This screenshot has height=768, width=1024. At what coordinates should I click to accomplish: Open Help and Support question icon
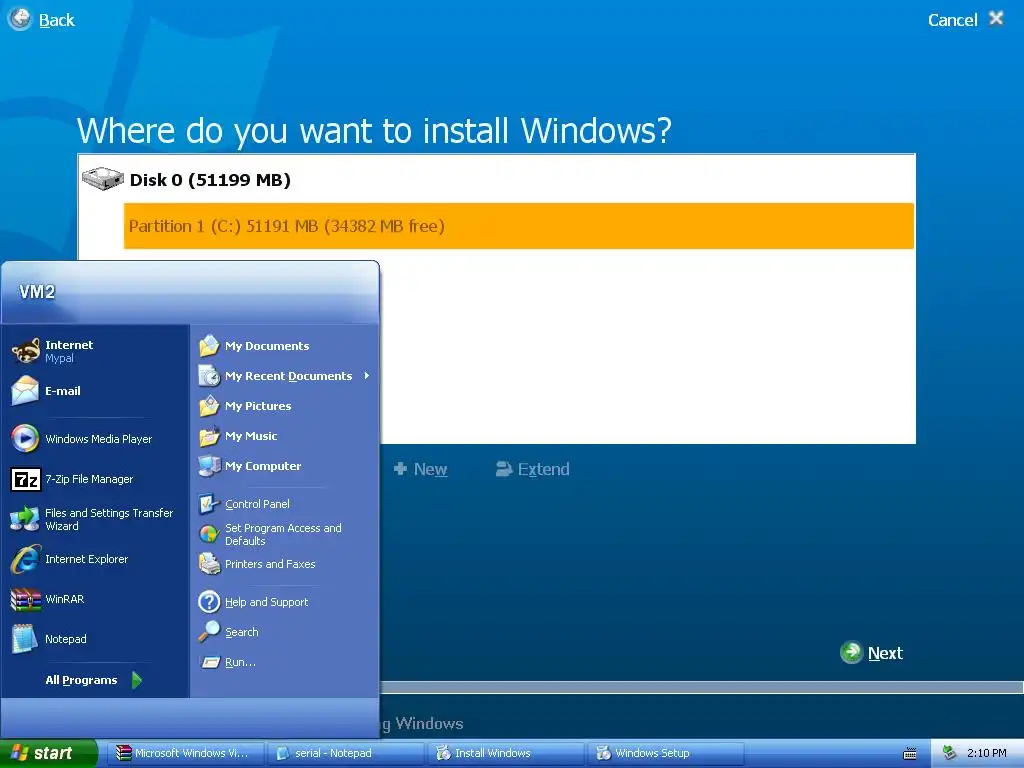[x=209, y=601]
